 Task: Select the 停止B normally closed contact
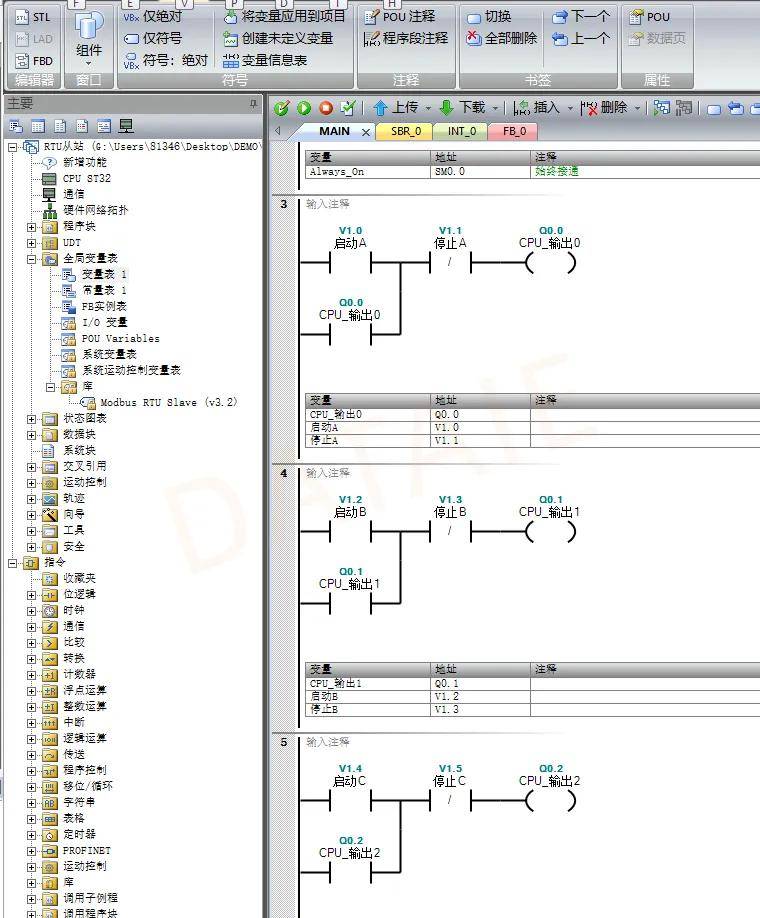[x=450, y=532]
